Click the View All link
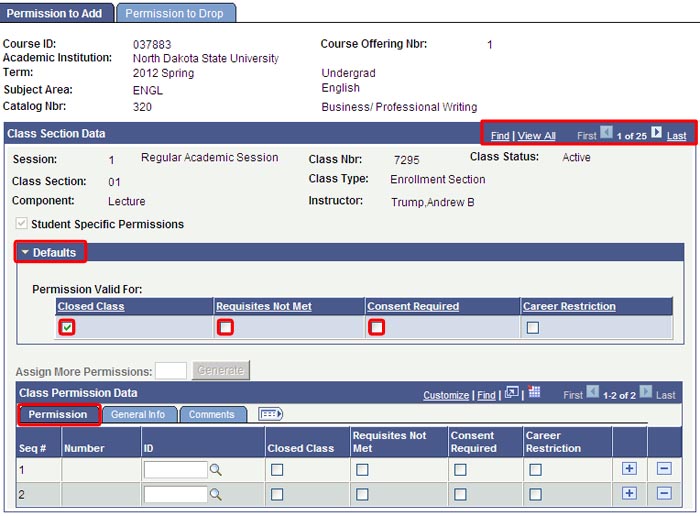Image resolution: width=700 pixels, height=516 pixels. tap(537, 136)
